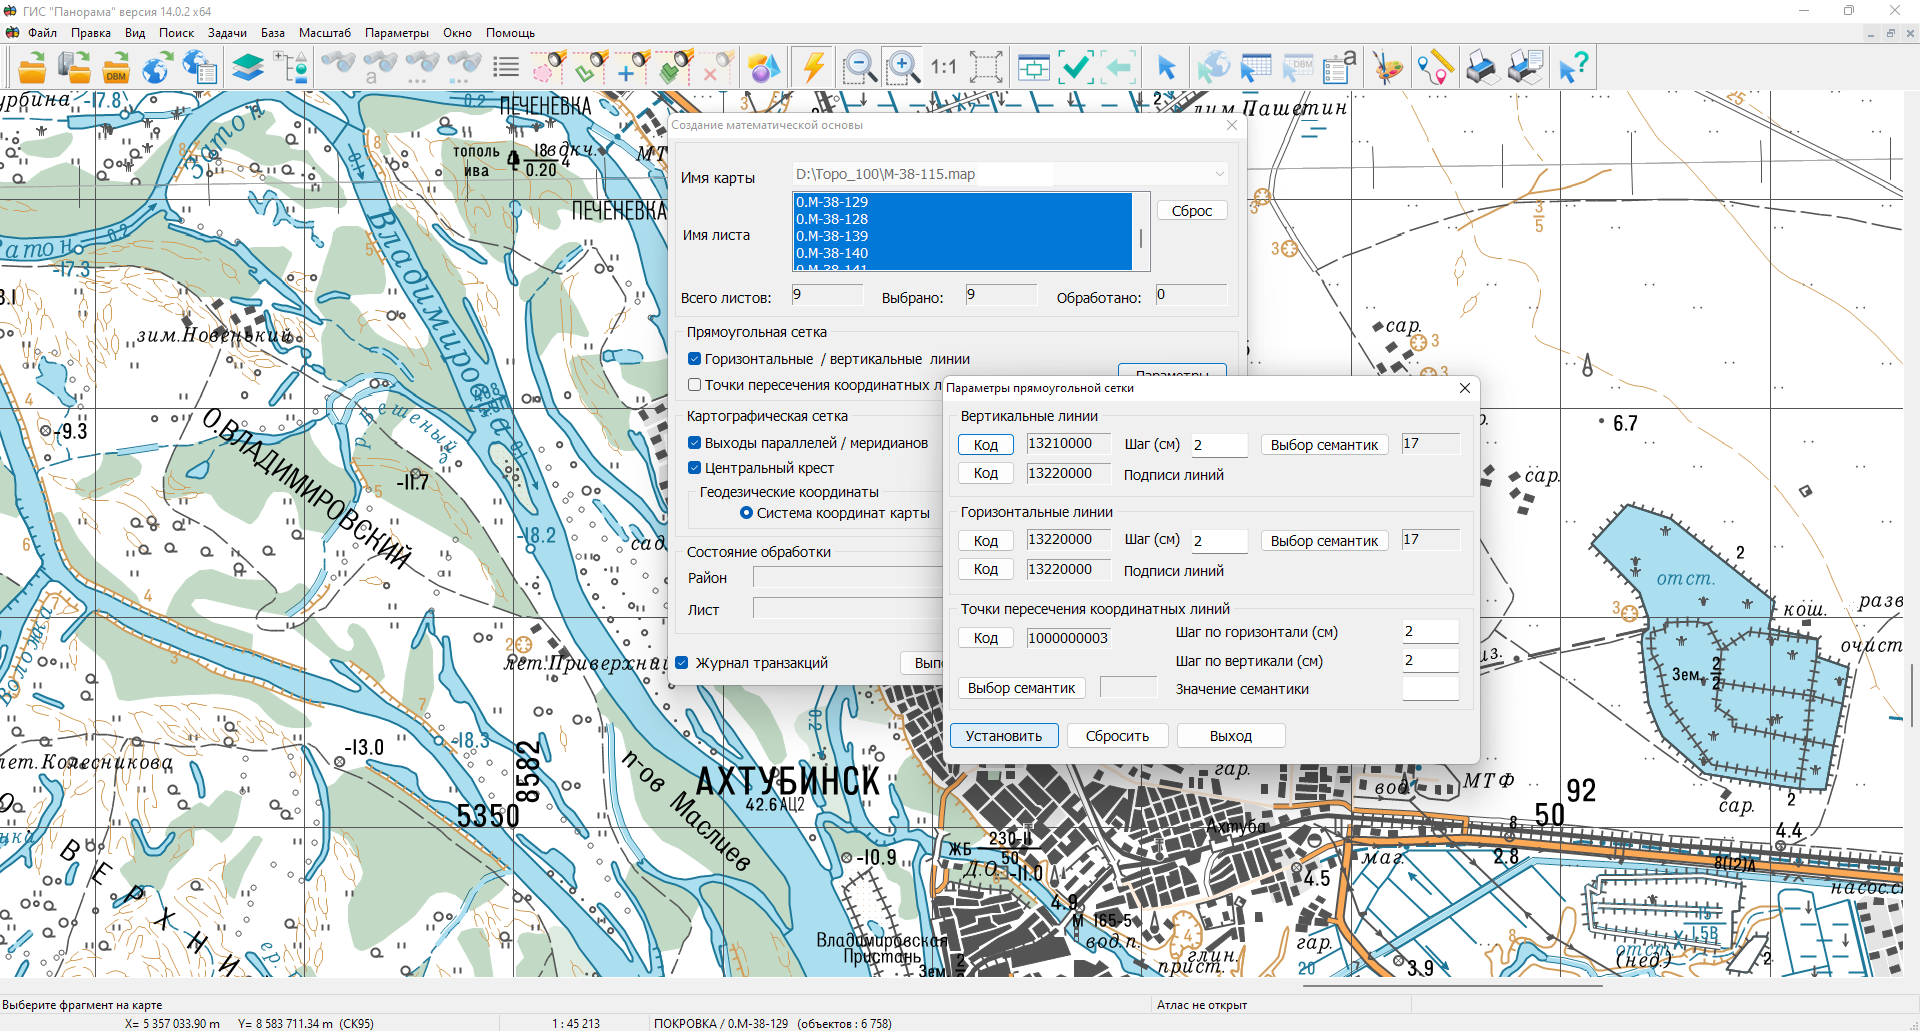1920x1032 pixels.
Task: Select the paint palette icon
Action: (1387, 68)
